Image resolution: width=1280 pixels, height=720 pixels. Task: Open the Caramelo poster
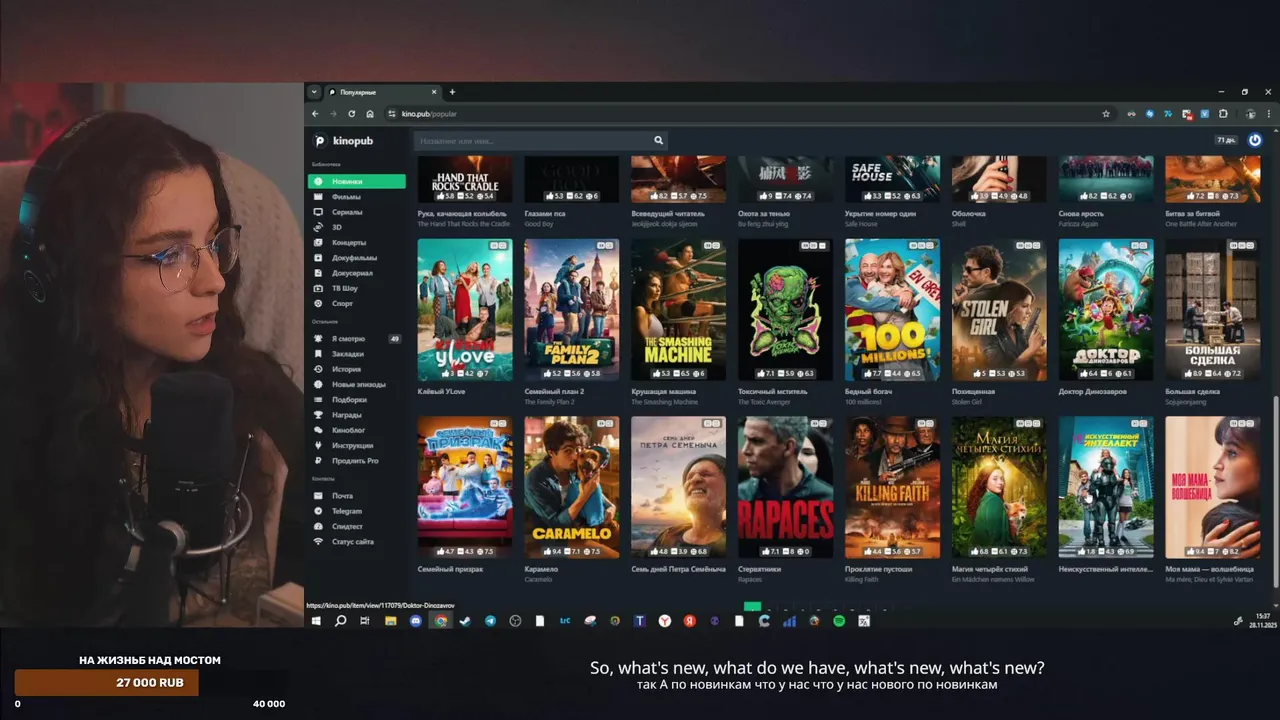(571, 487)
